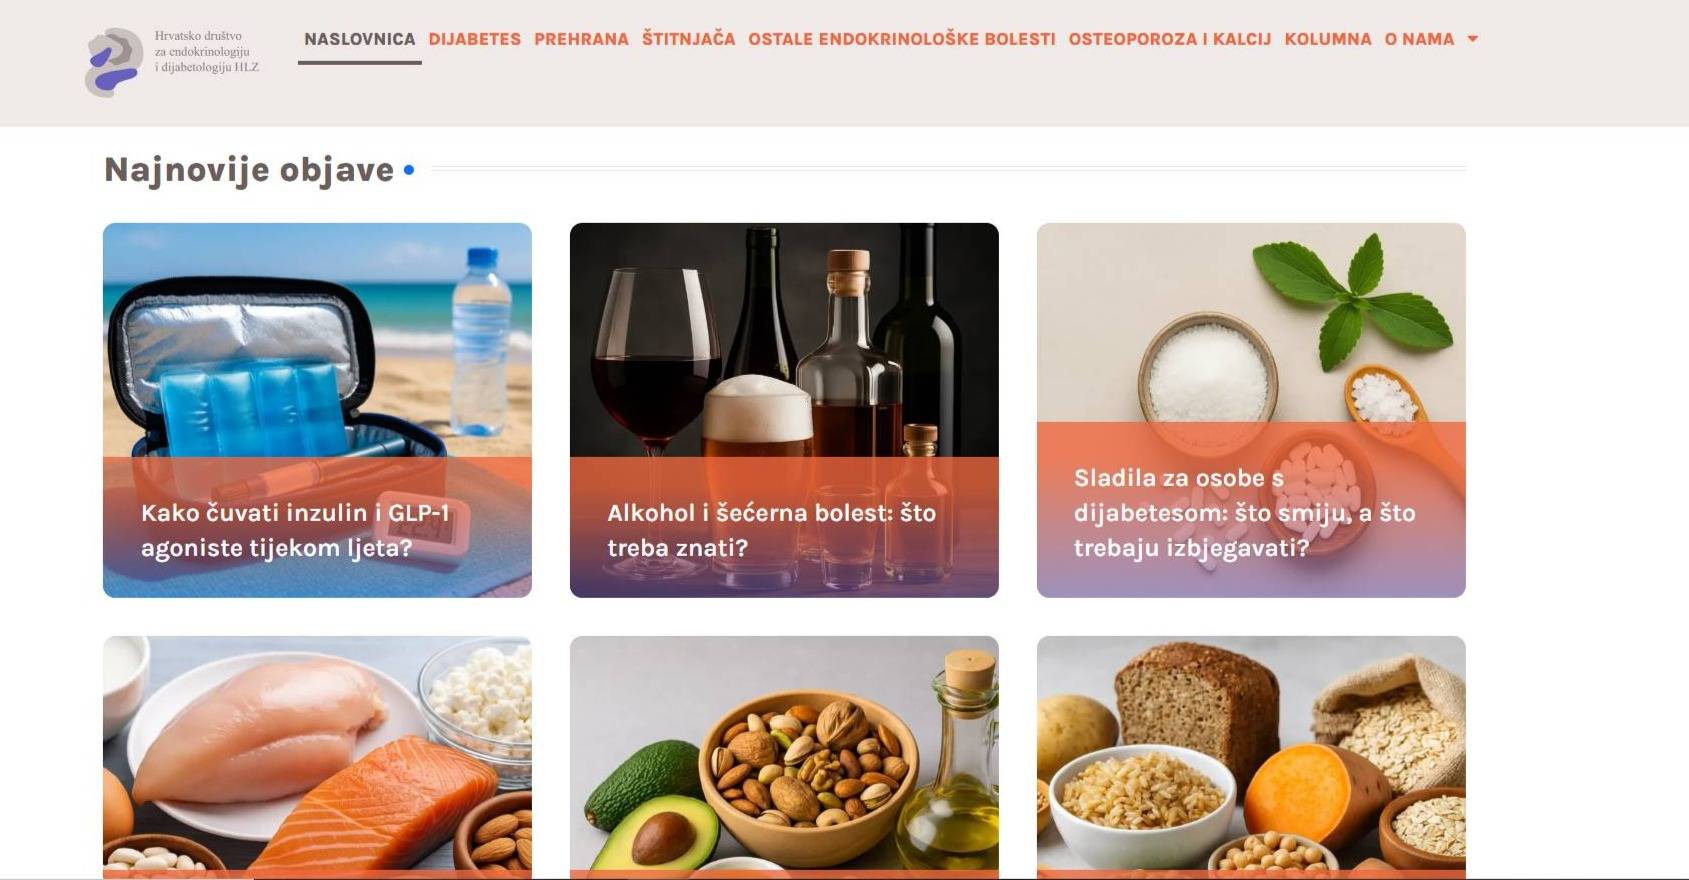Open the PREHRANA menu item
The width and height of the screenshot is (1689, 880).
tap(581, 39)
